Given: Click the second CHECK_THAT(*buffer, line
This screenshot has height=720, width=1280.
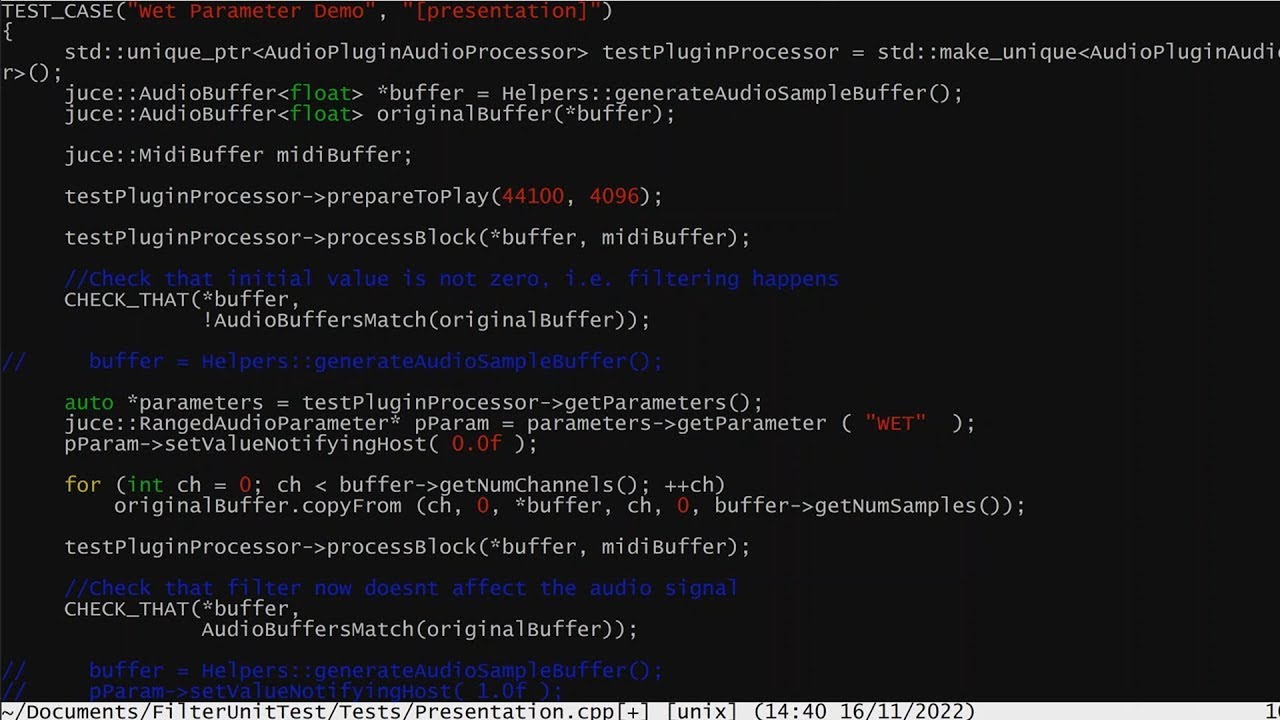Looking at the screenshot, I should (182, 608).
